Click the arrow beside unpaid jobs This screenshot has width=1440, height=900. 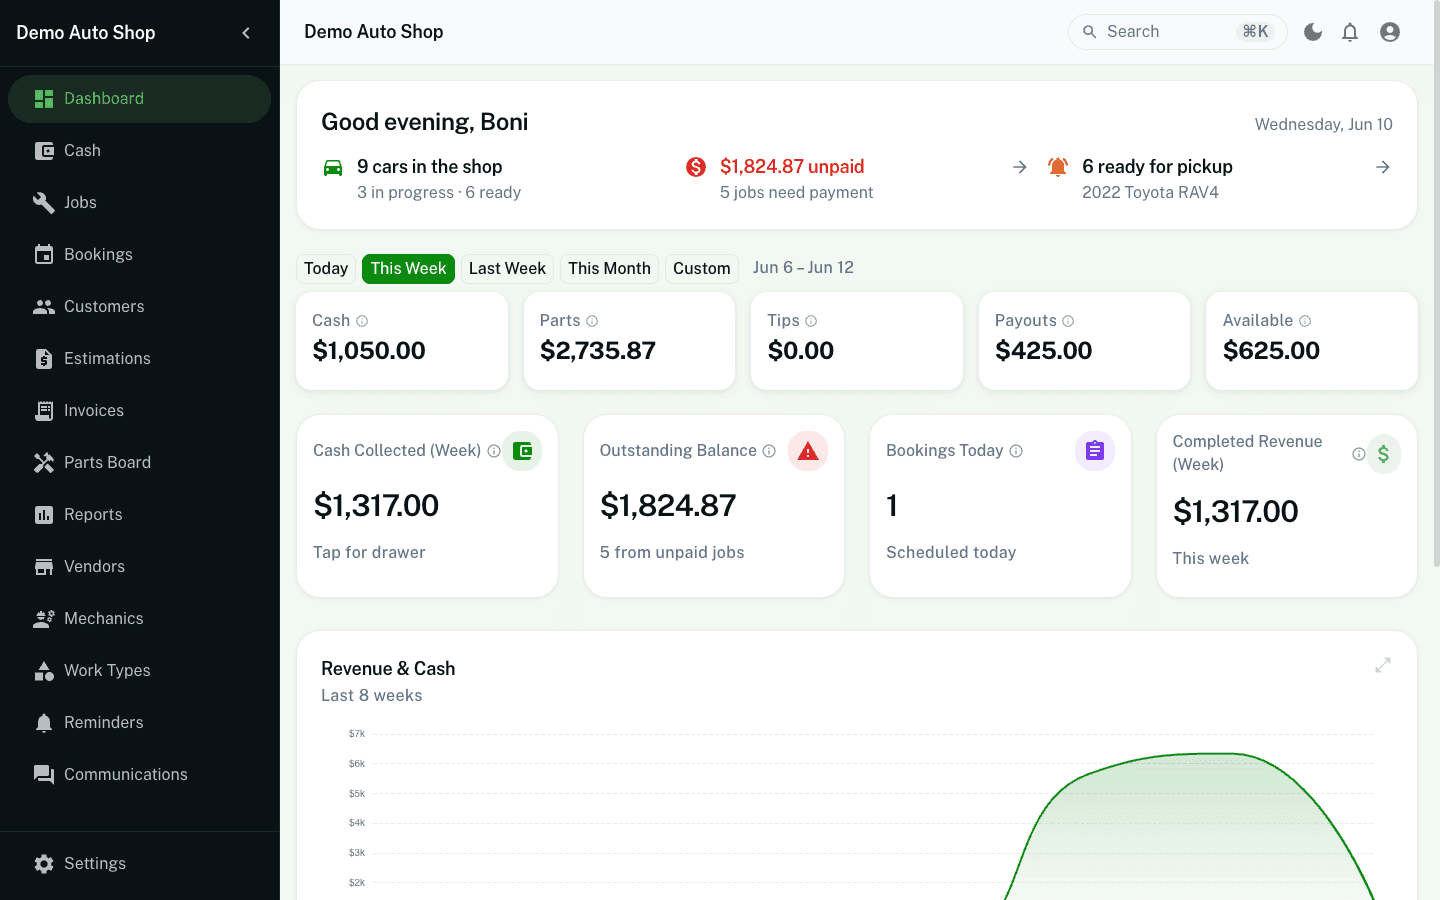coord(1020,167)
